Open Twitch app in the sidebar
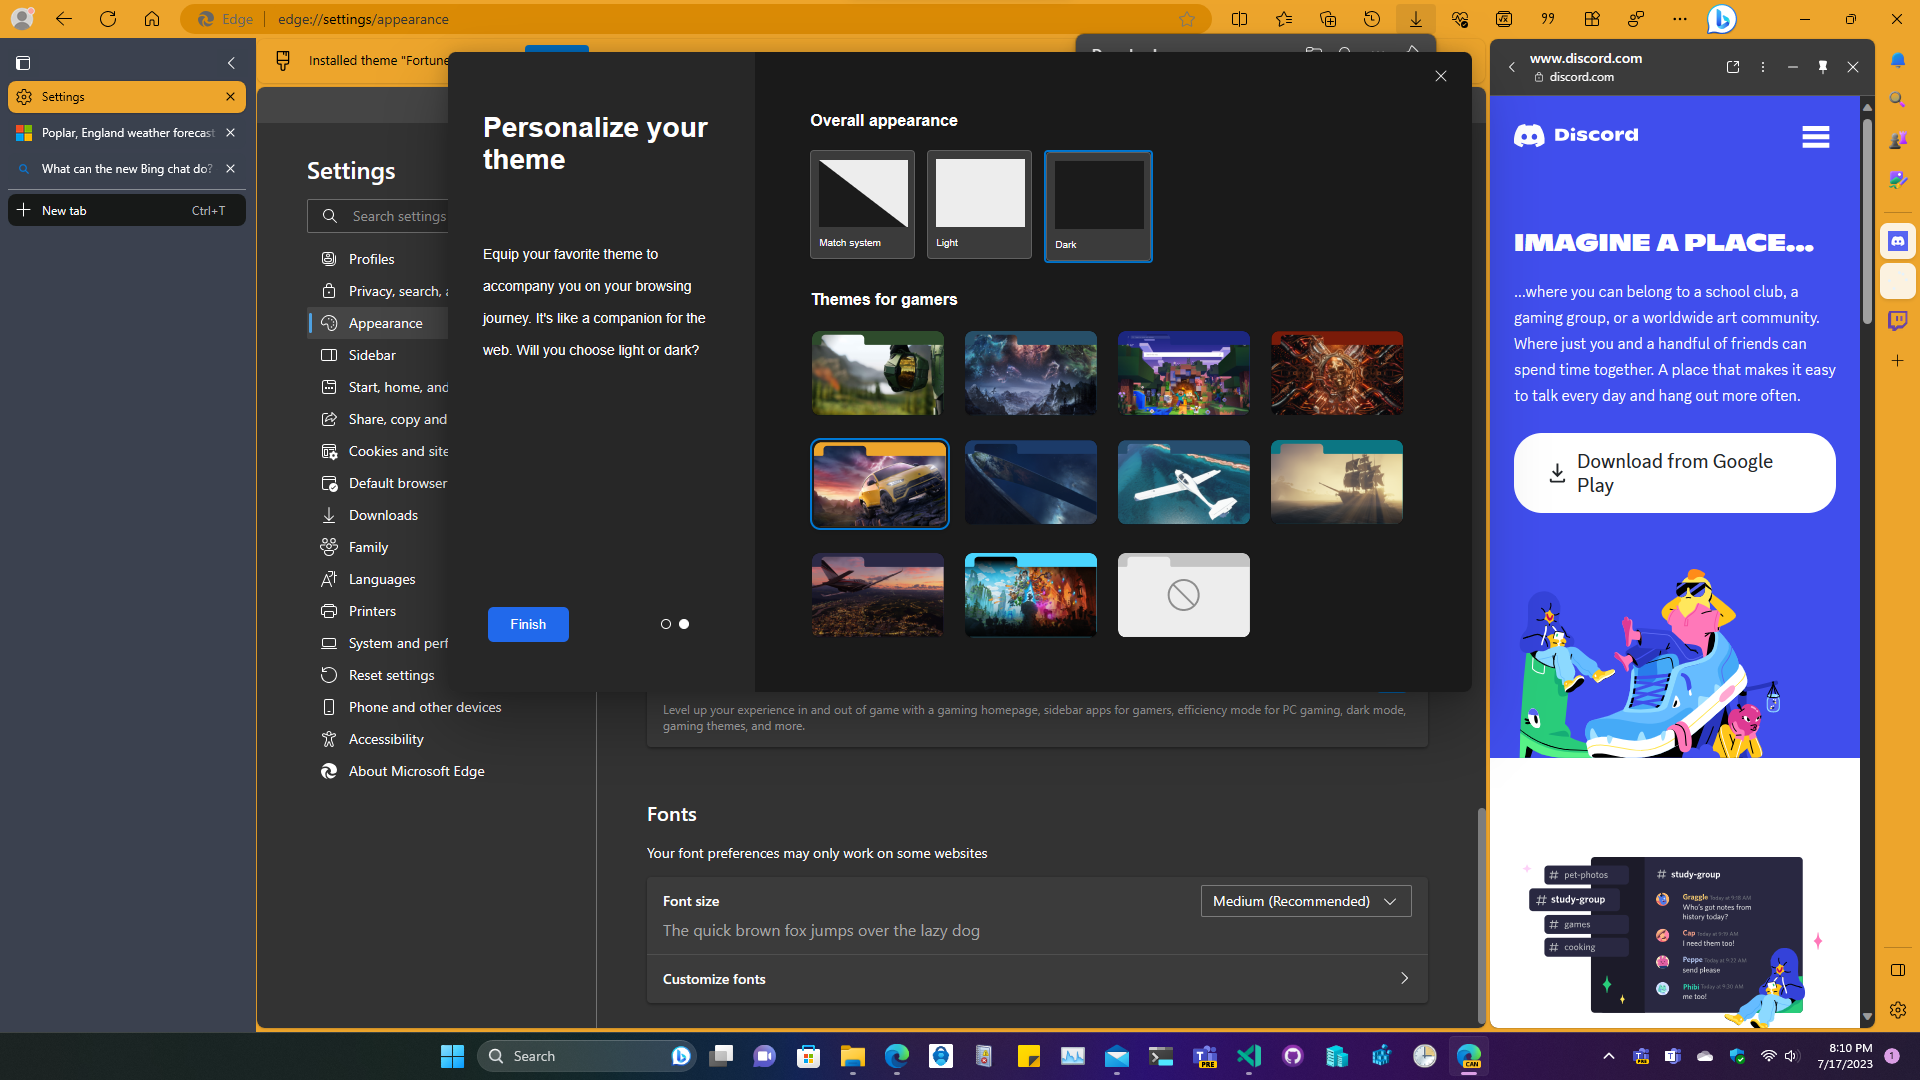 1897,321
